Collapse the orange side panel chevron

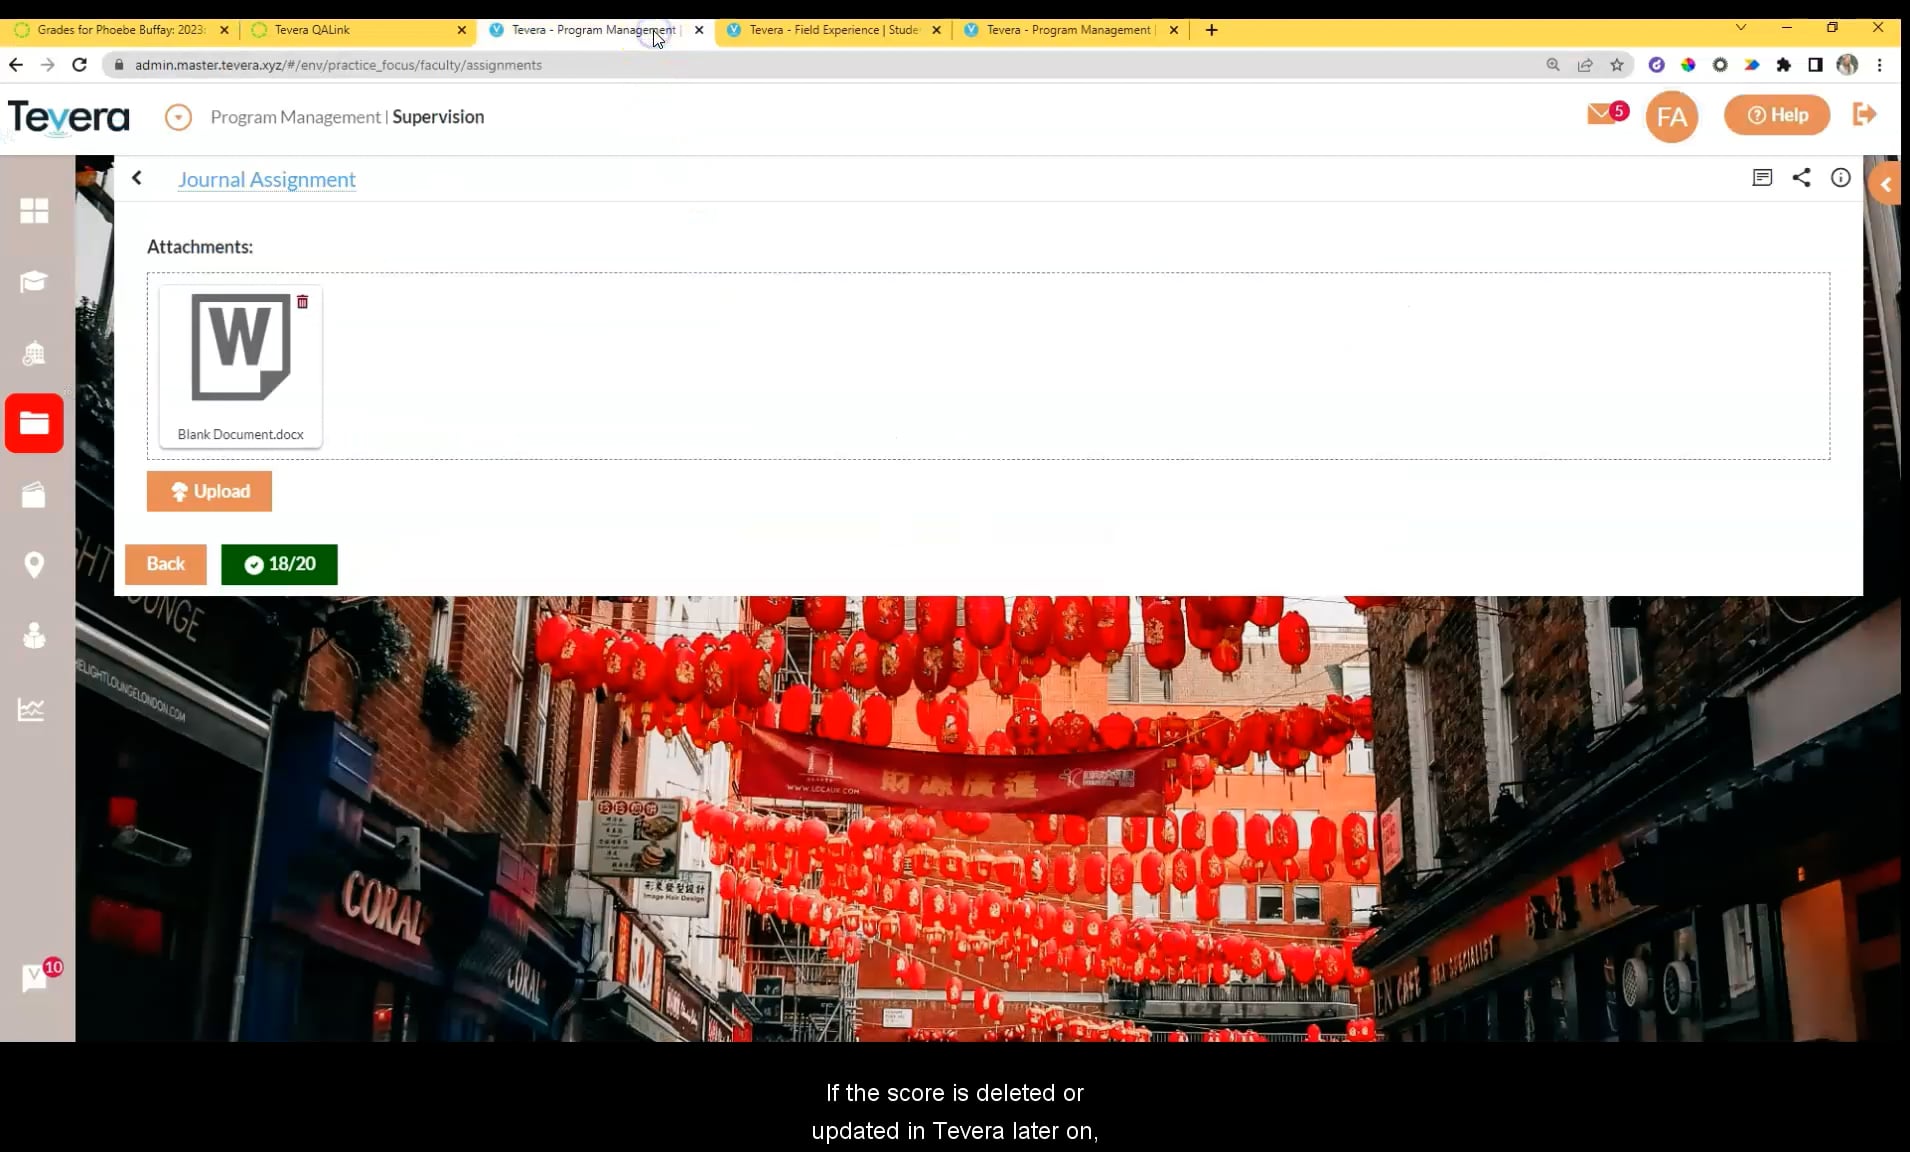pyautogui.click(x=1886, y=184)
